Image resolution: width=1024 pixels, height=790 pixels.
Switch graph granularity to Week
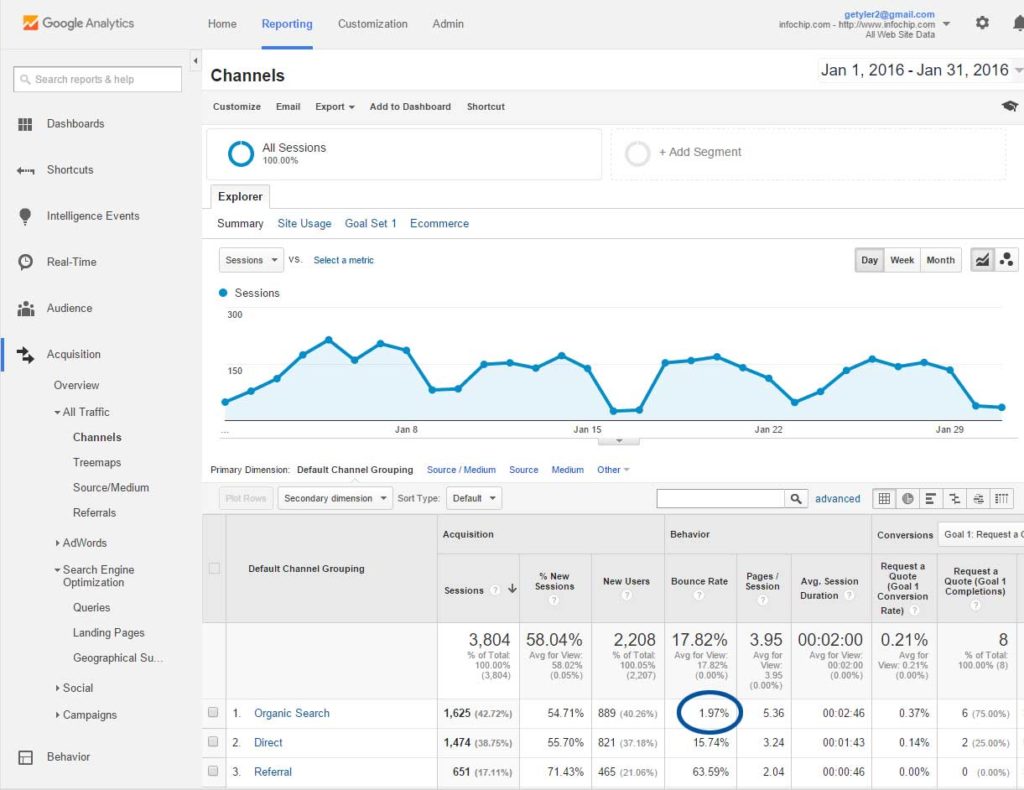click(x=901, y=259)
